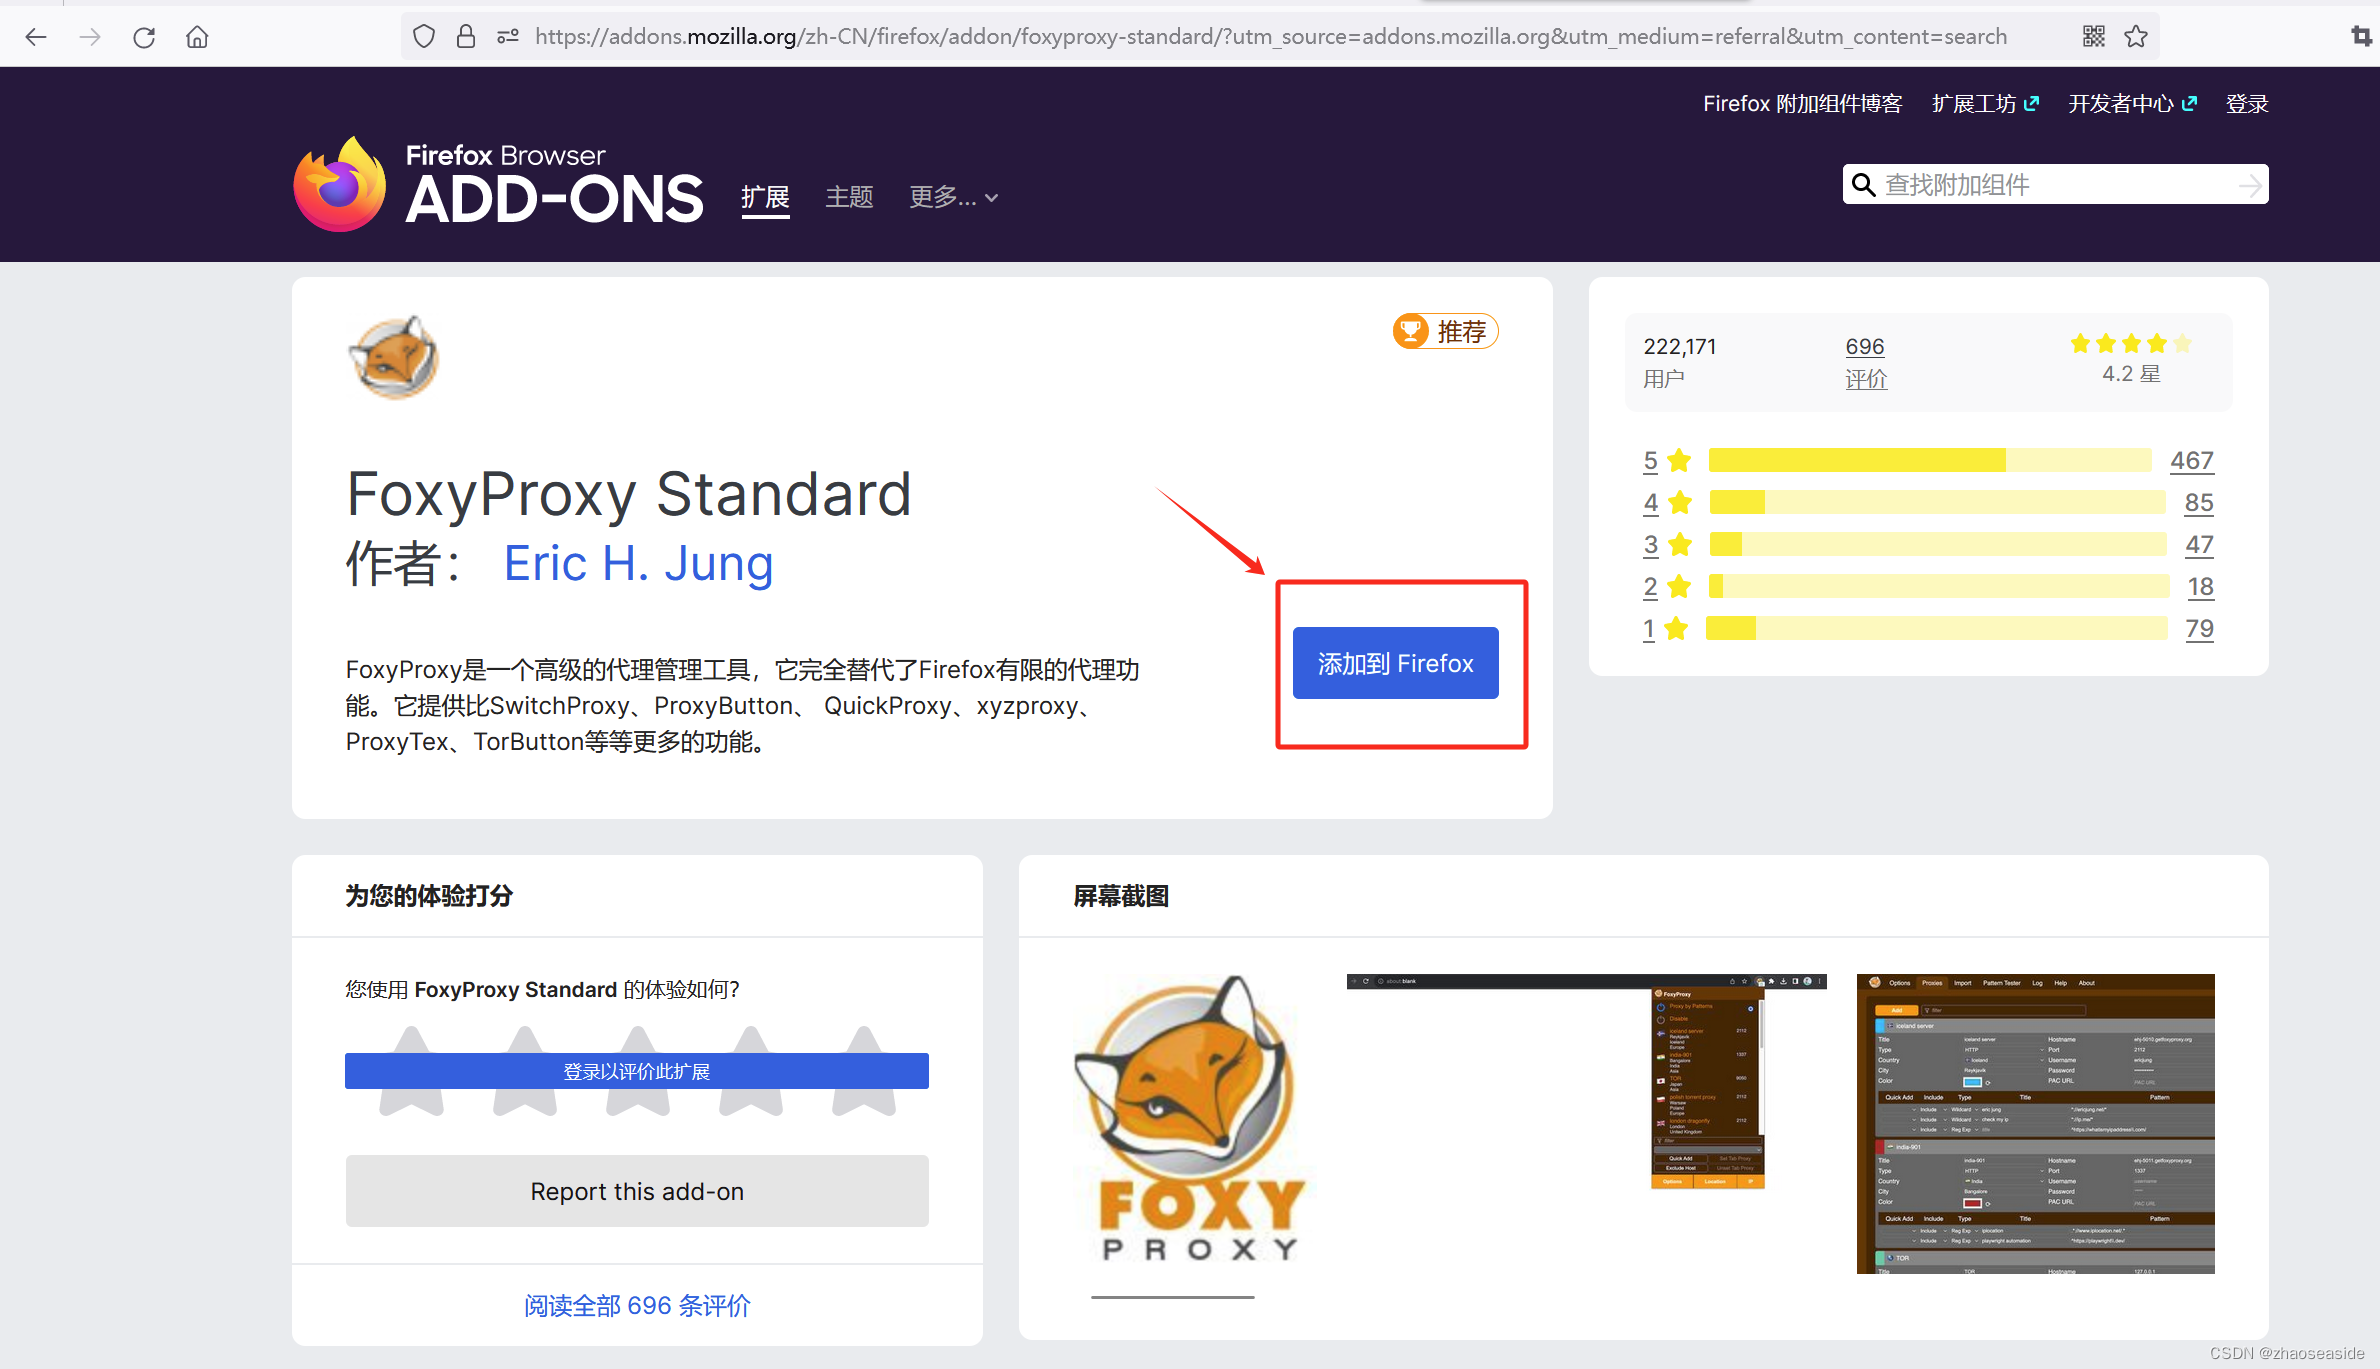Screen dimensions: 2380x1369
Task: Open the 79 one-star reviews count
Action: (2199, 628)
